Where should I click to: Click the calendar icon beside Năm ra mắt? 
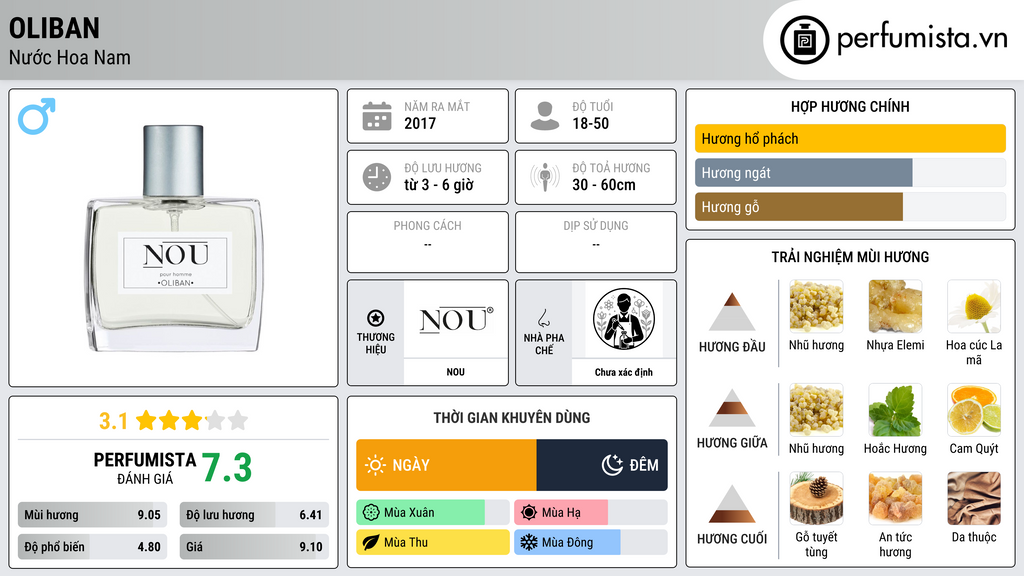[377, 116]
